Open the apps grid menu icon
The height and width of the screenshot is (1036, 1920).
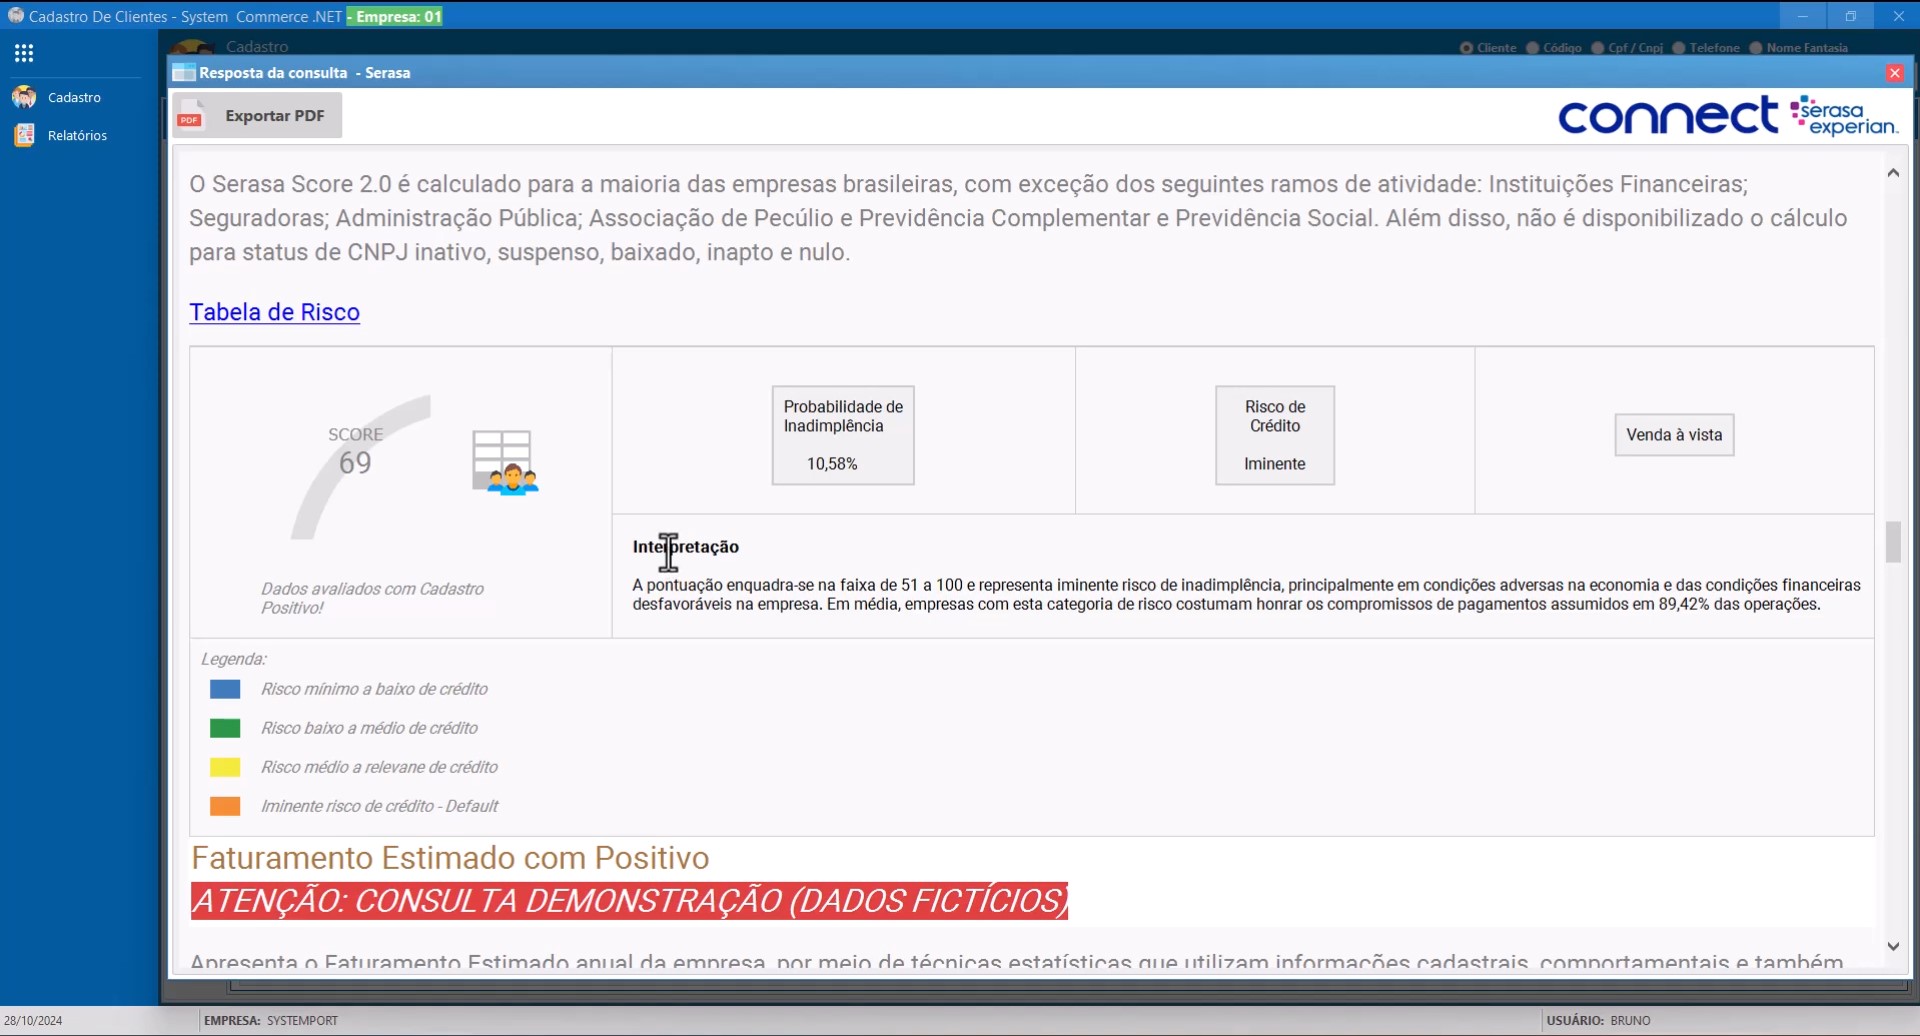(x=24, y=53)
